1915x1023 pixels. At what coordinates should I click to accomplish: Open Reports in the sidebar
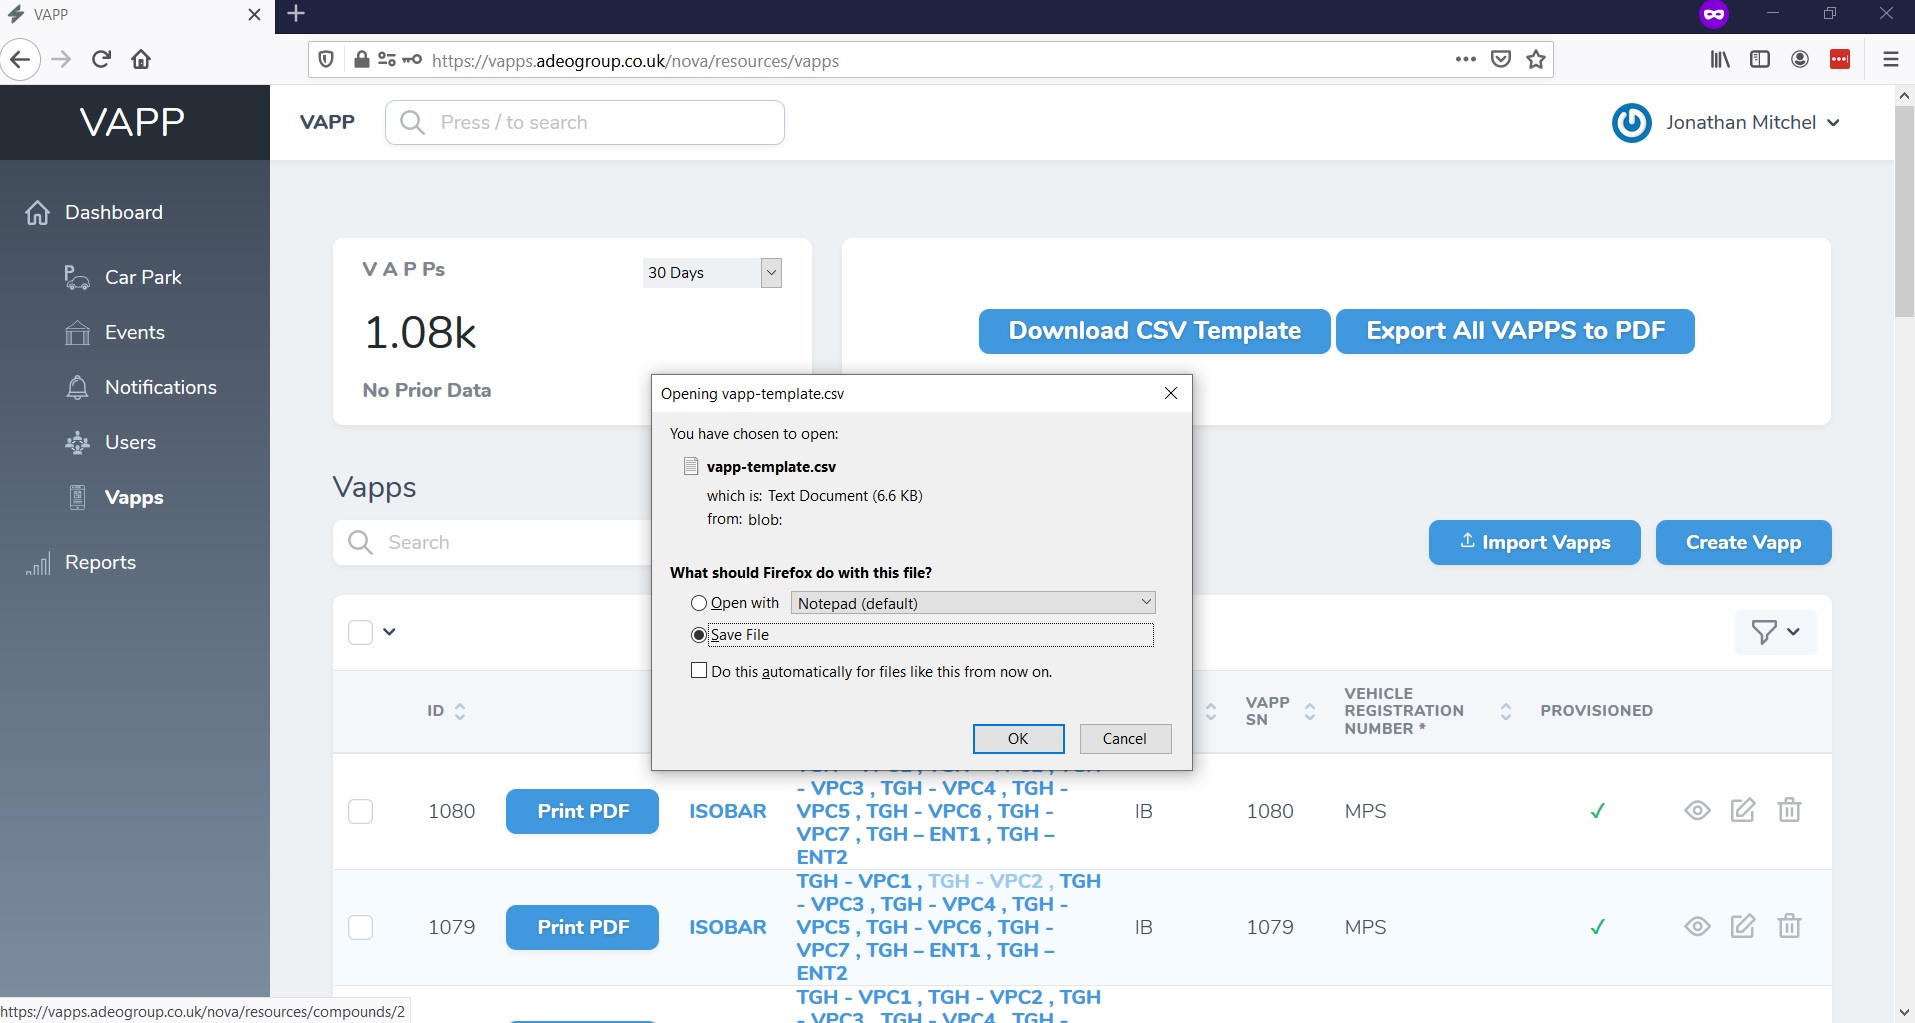click(100, 562)
